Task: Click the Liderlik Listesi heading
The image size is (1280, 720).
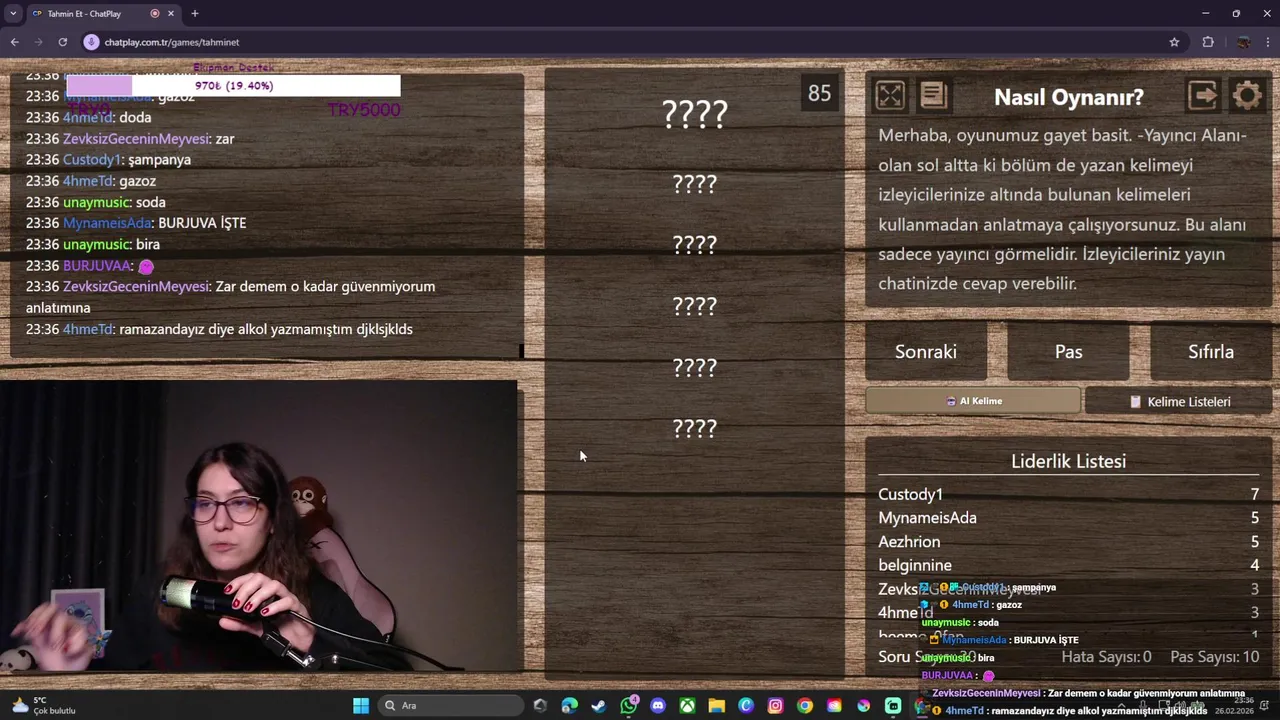Action: pos(1068,461)
